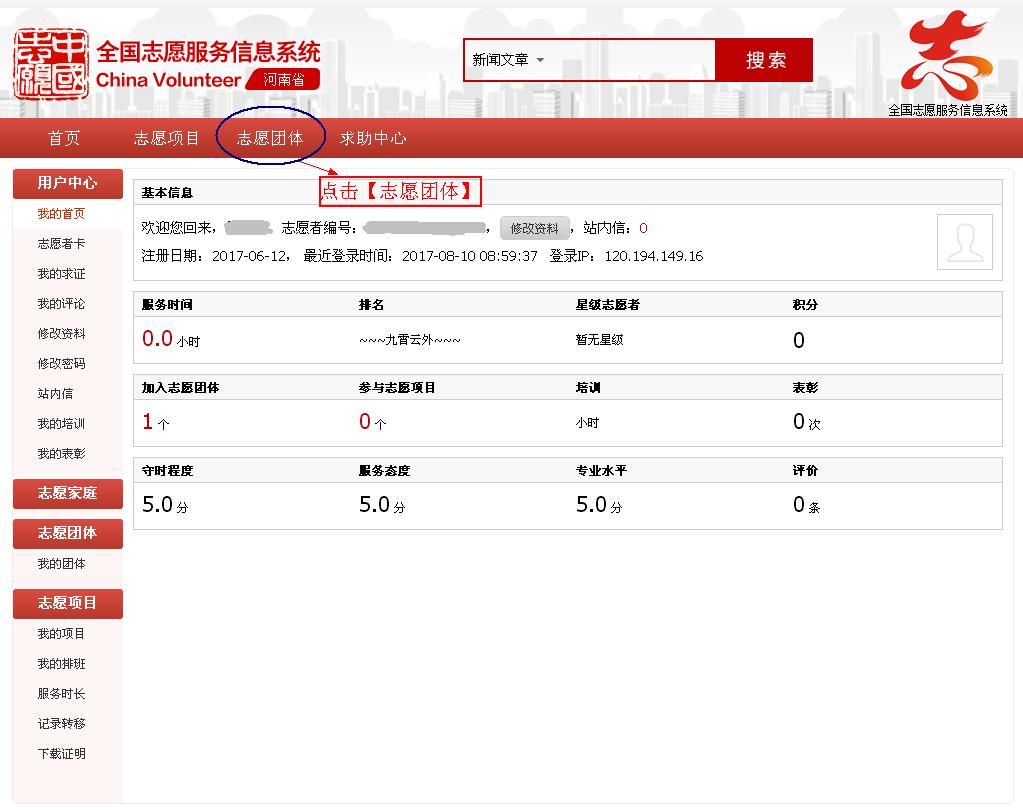Open the 志愿项目 navigation tab
The height and width of the screenshot is (810, 1023).
pos(167,138)
